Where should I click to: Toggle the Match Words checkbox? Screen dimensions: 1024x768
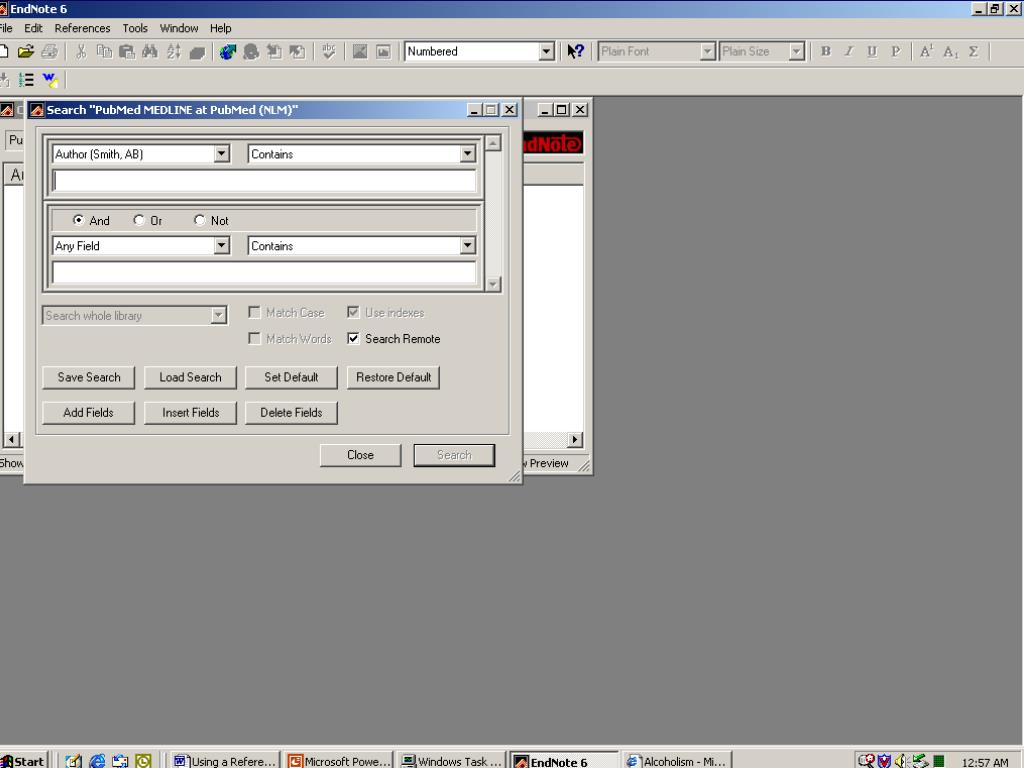tap(255, 338)
